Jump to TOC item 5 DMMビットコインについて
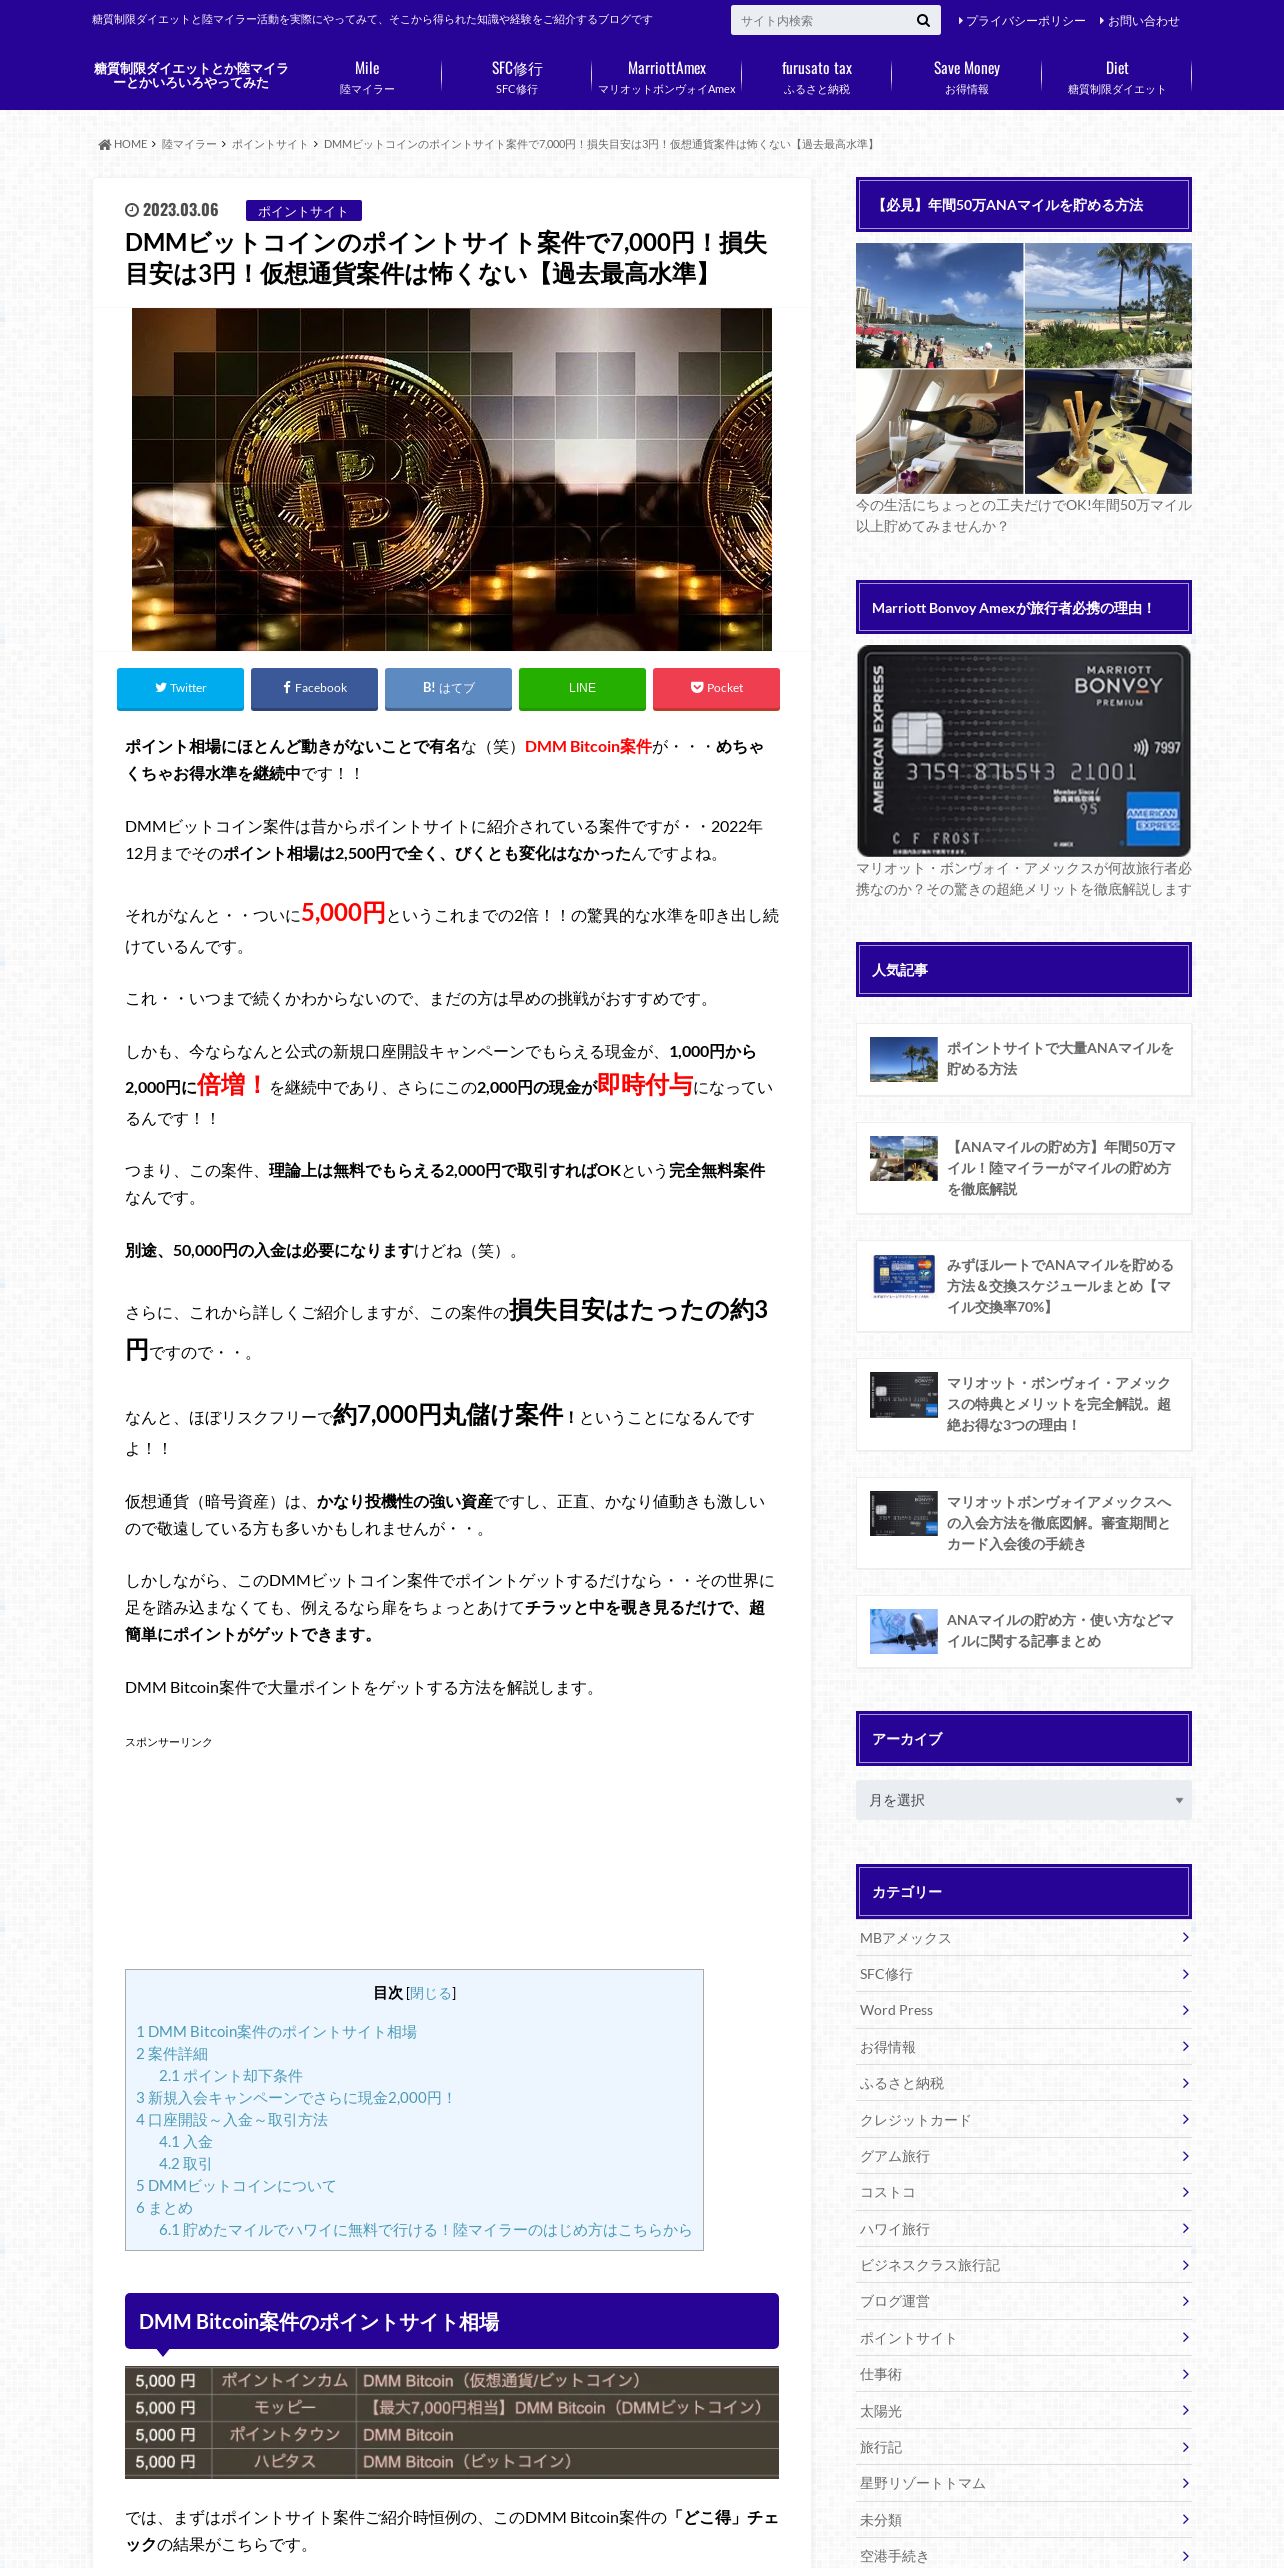1284x2568 pixels. point(236,2186)
